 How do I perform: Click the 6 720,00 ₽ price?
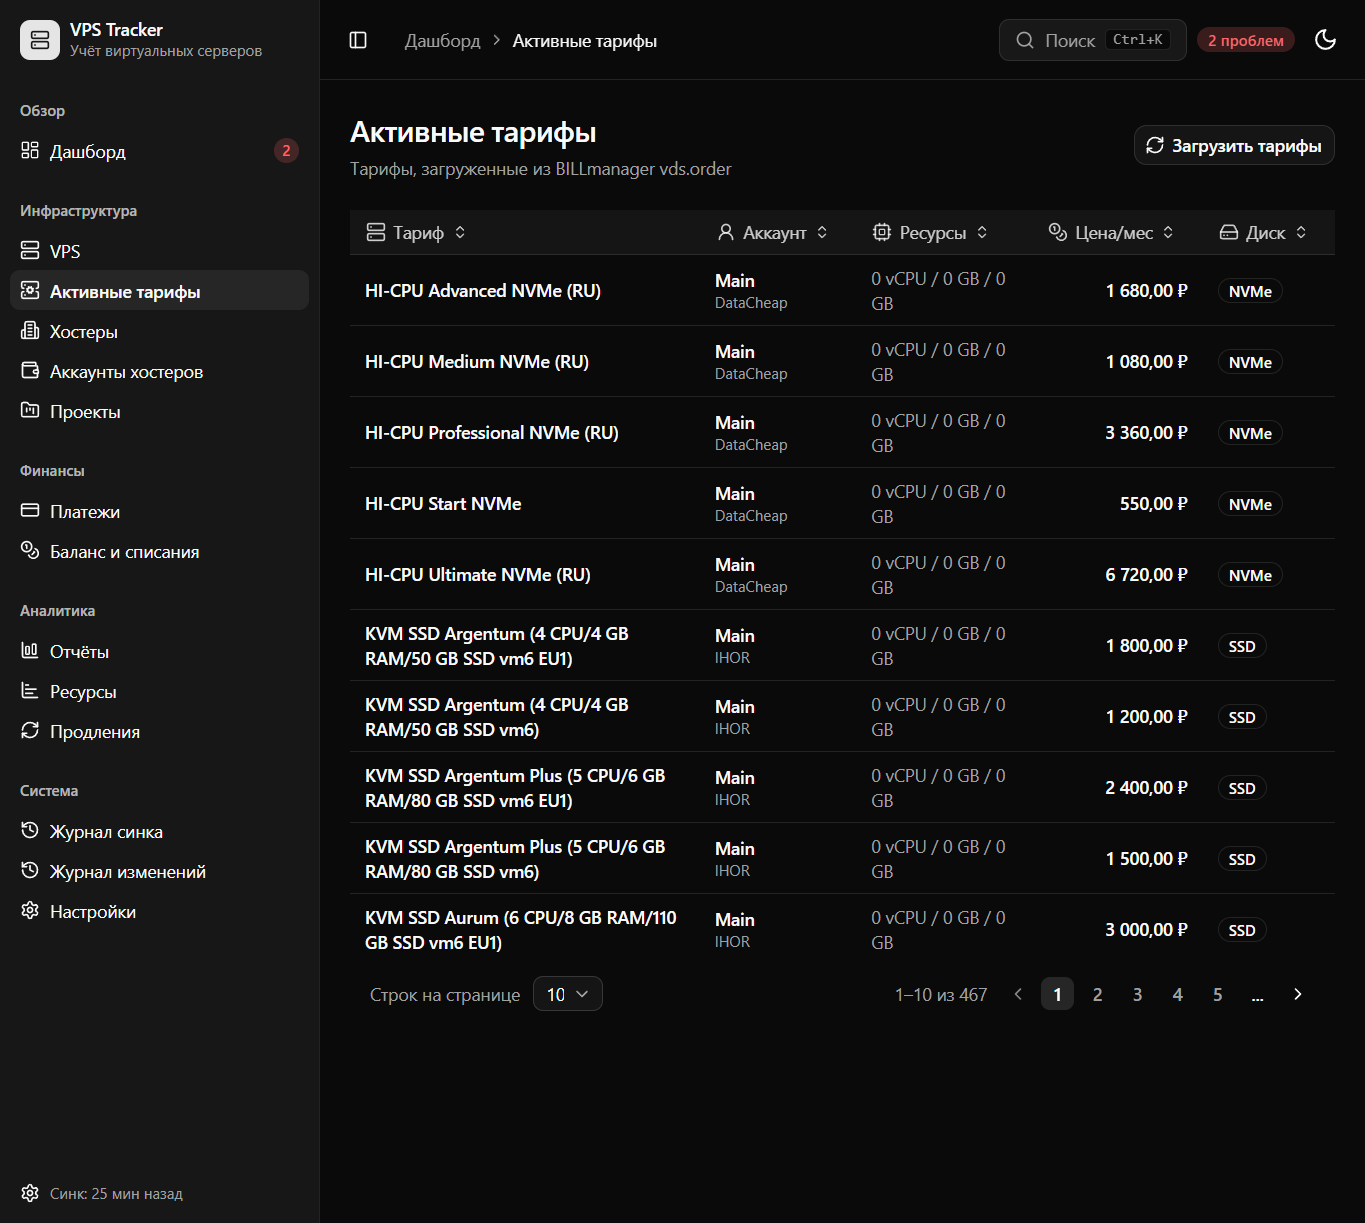1146,575
